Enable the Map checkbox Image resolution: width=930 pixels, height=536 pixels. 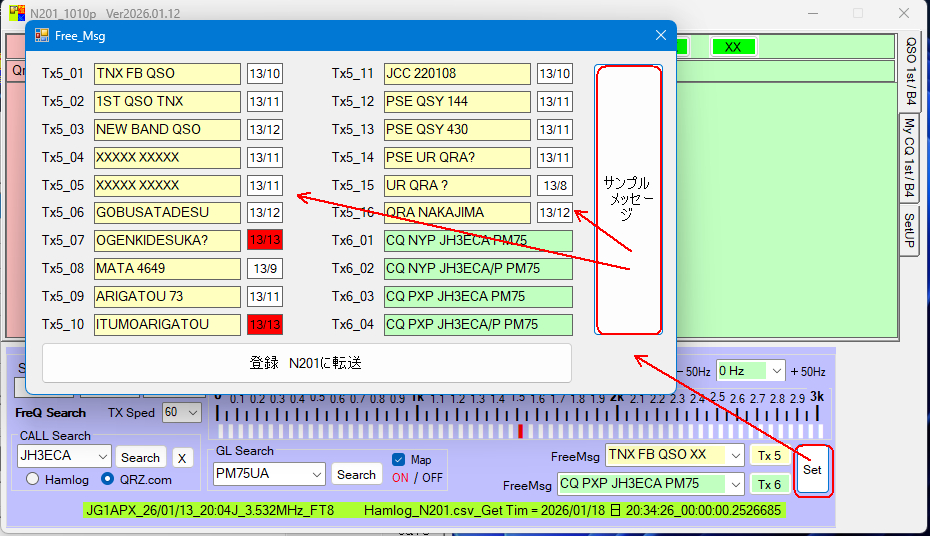coord(400,460)
